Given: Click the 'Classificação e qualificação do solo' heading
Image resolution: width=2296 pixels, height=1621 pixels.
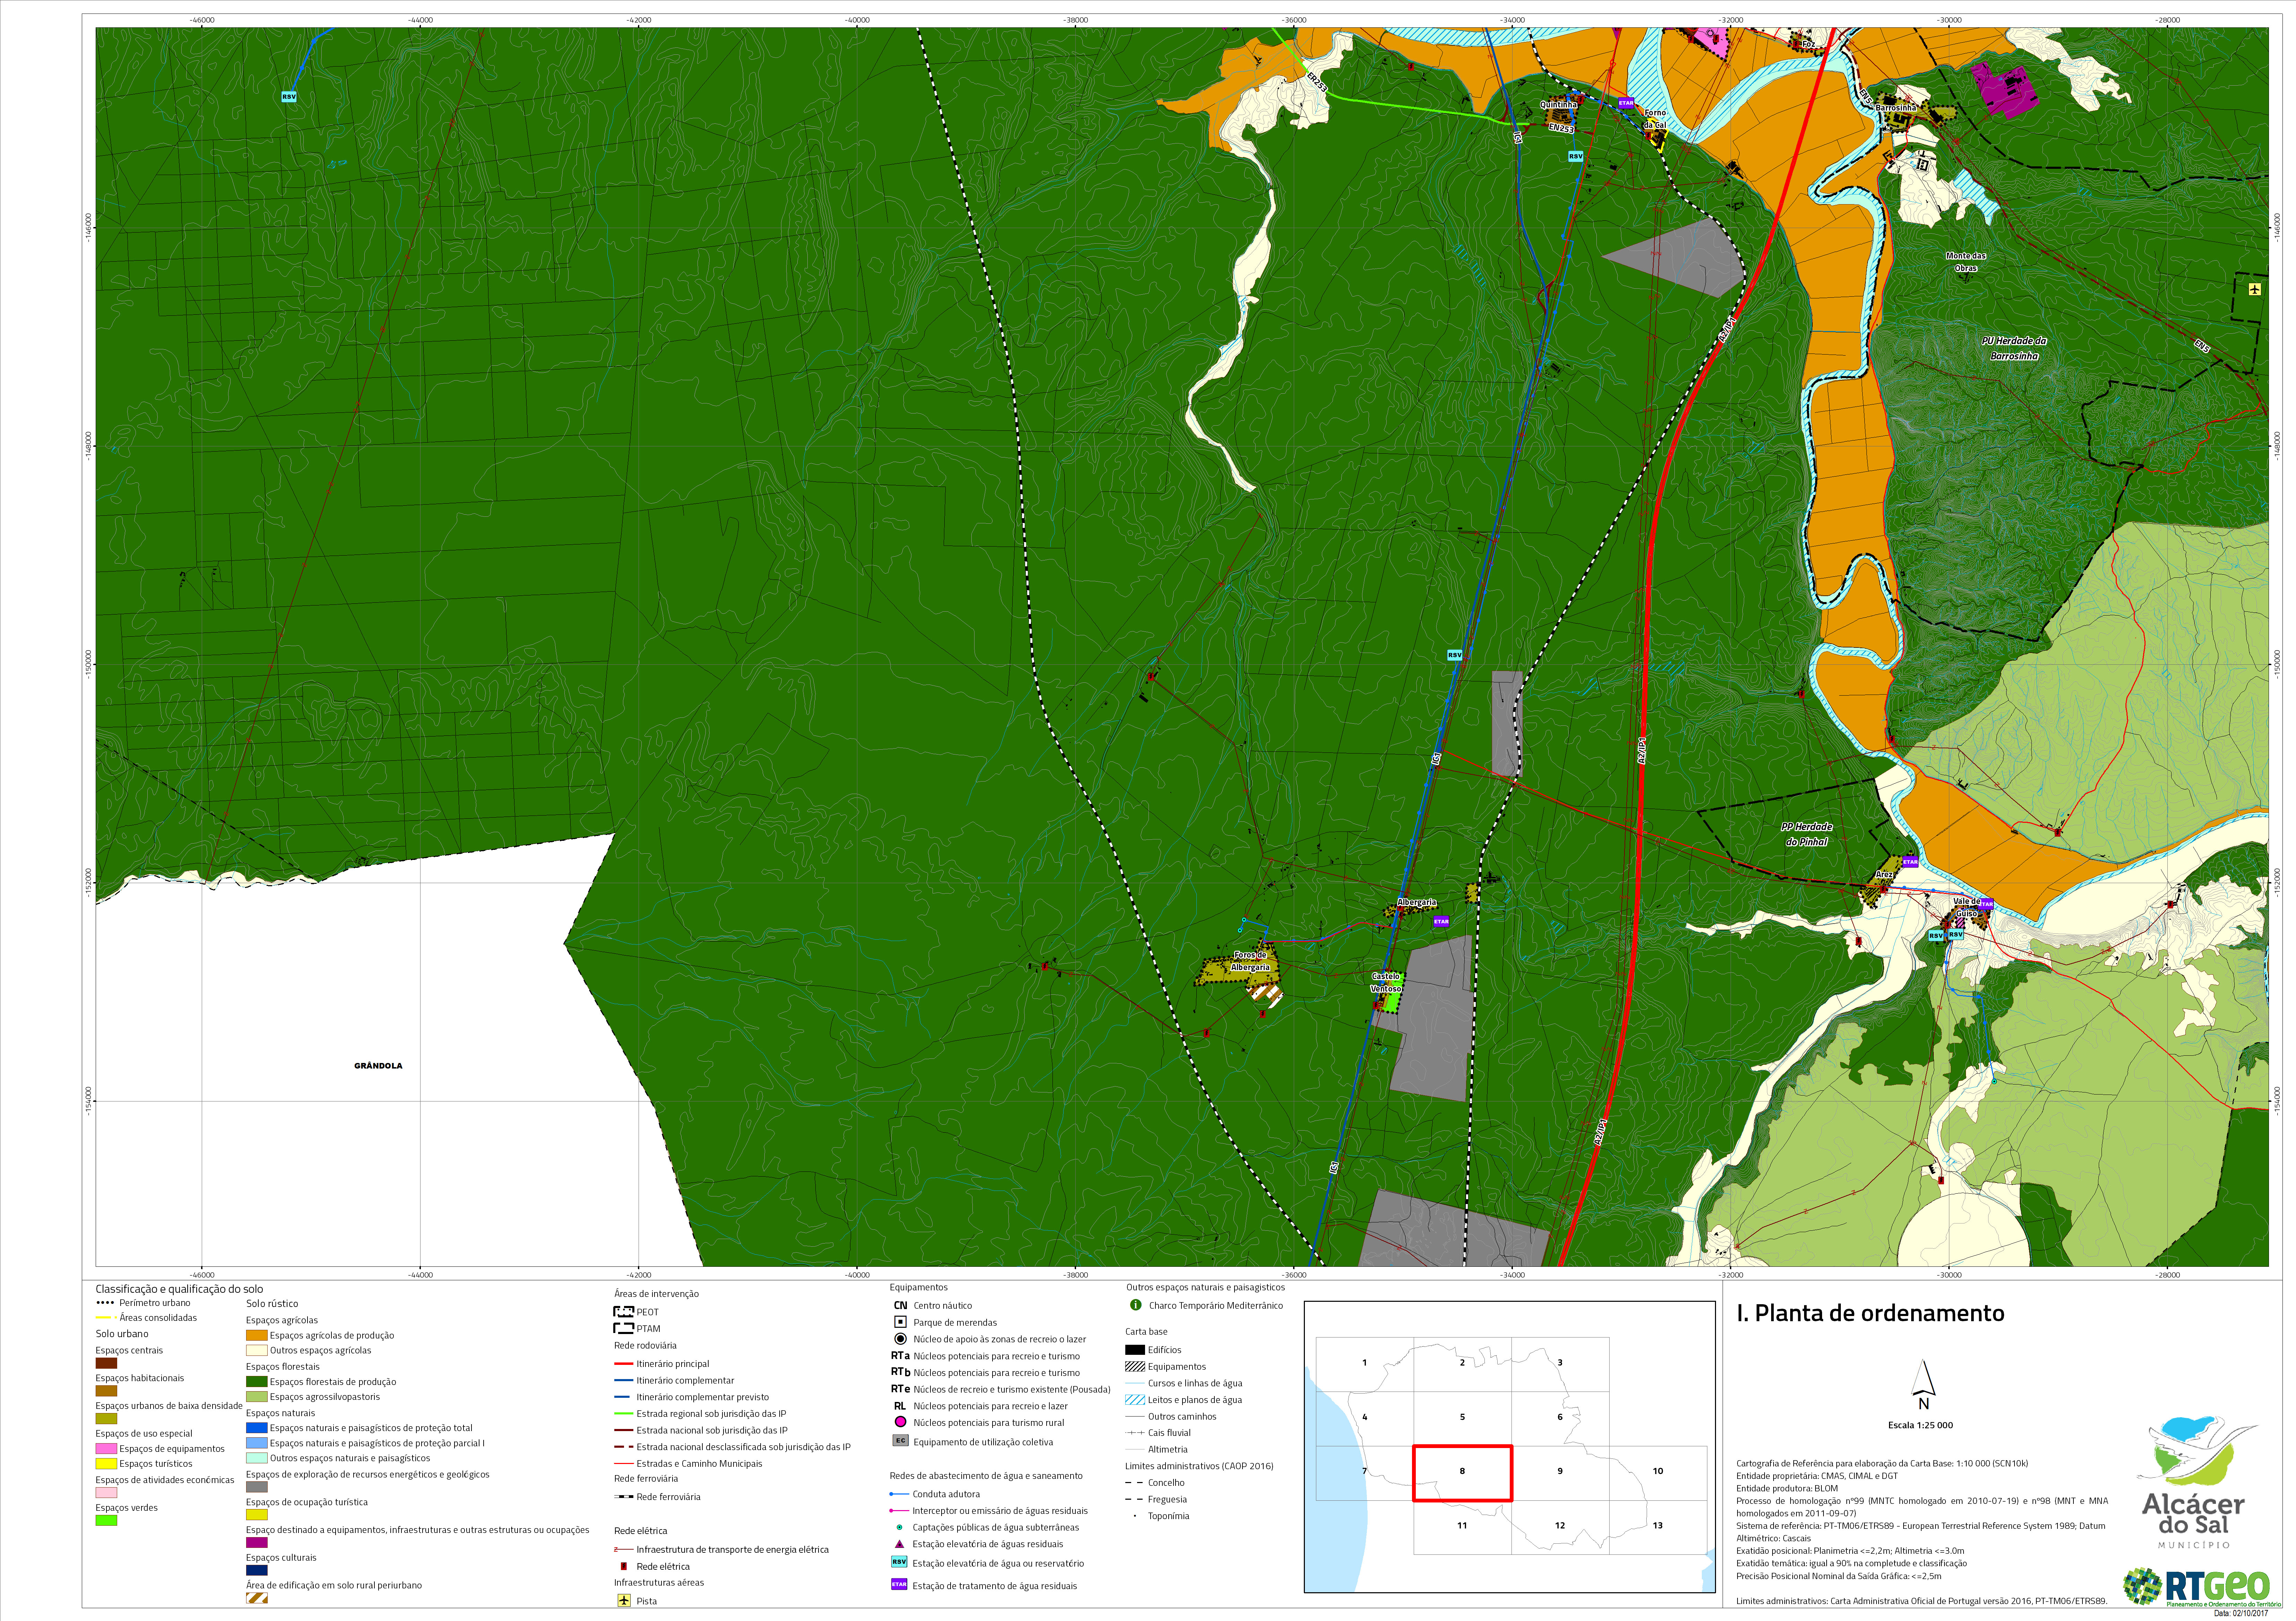Looking at the screenshot, I should pyautogui.click(x=179, y=1289).
